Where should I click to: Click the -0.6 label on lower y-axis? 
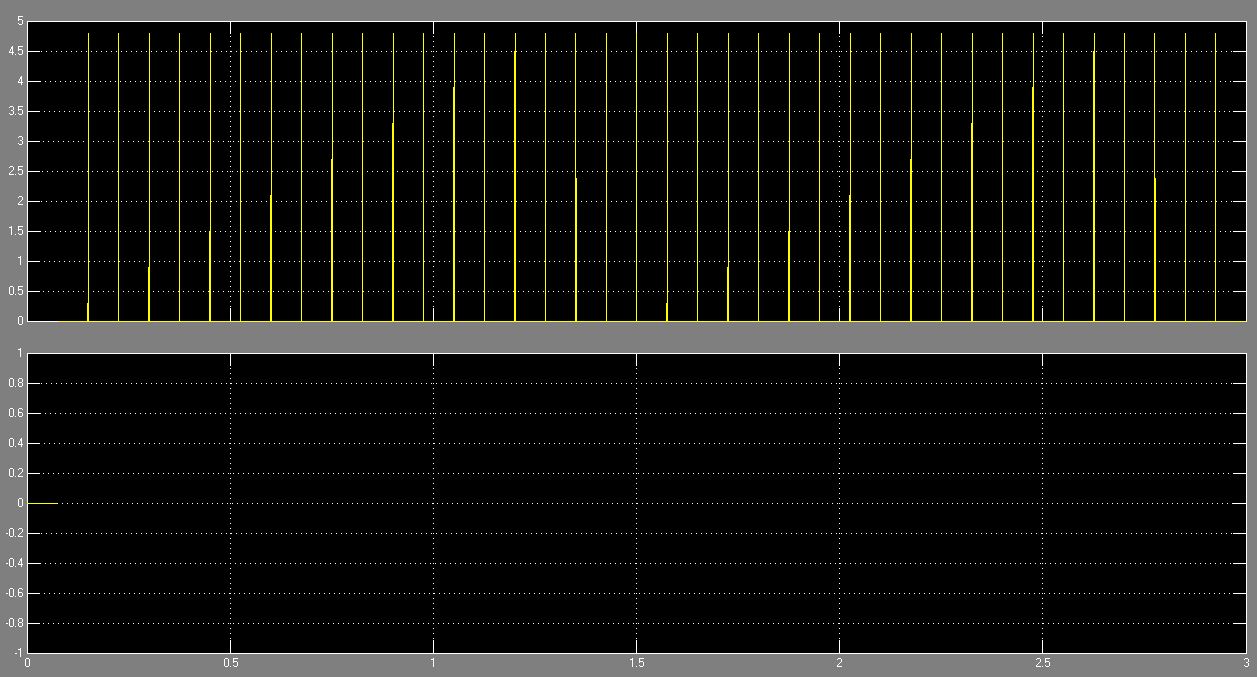point(15,594)
